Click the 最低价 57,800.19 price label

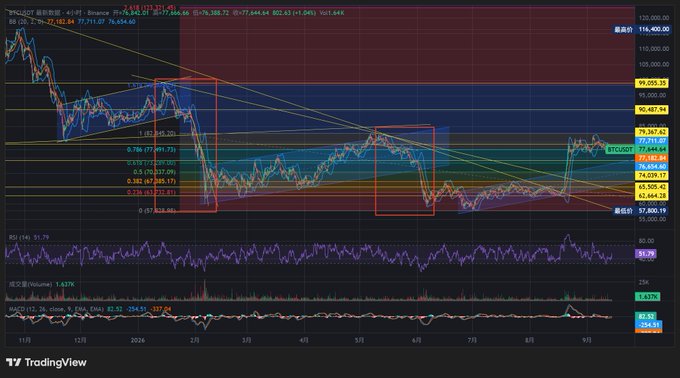(x=641, y=211)
